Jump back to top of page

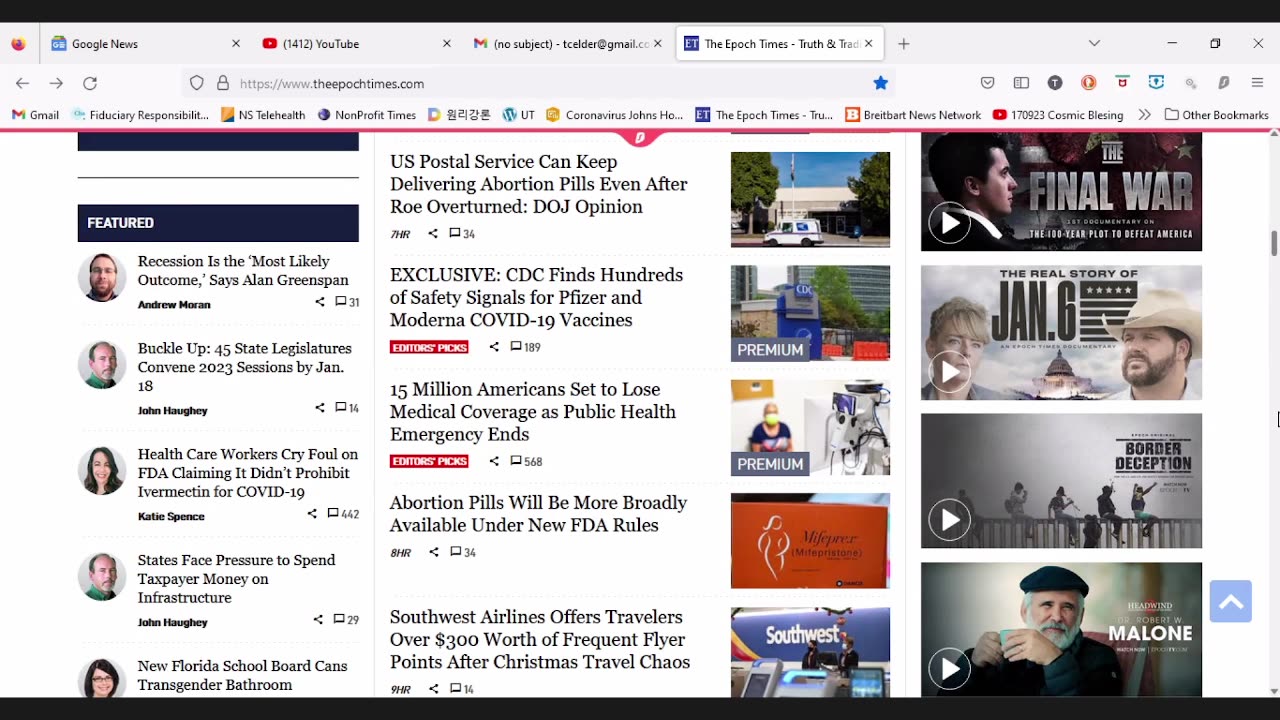1230,601
